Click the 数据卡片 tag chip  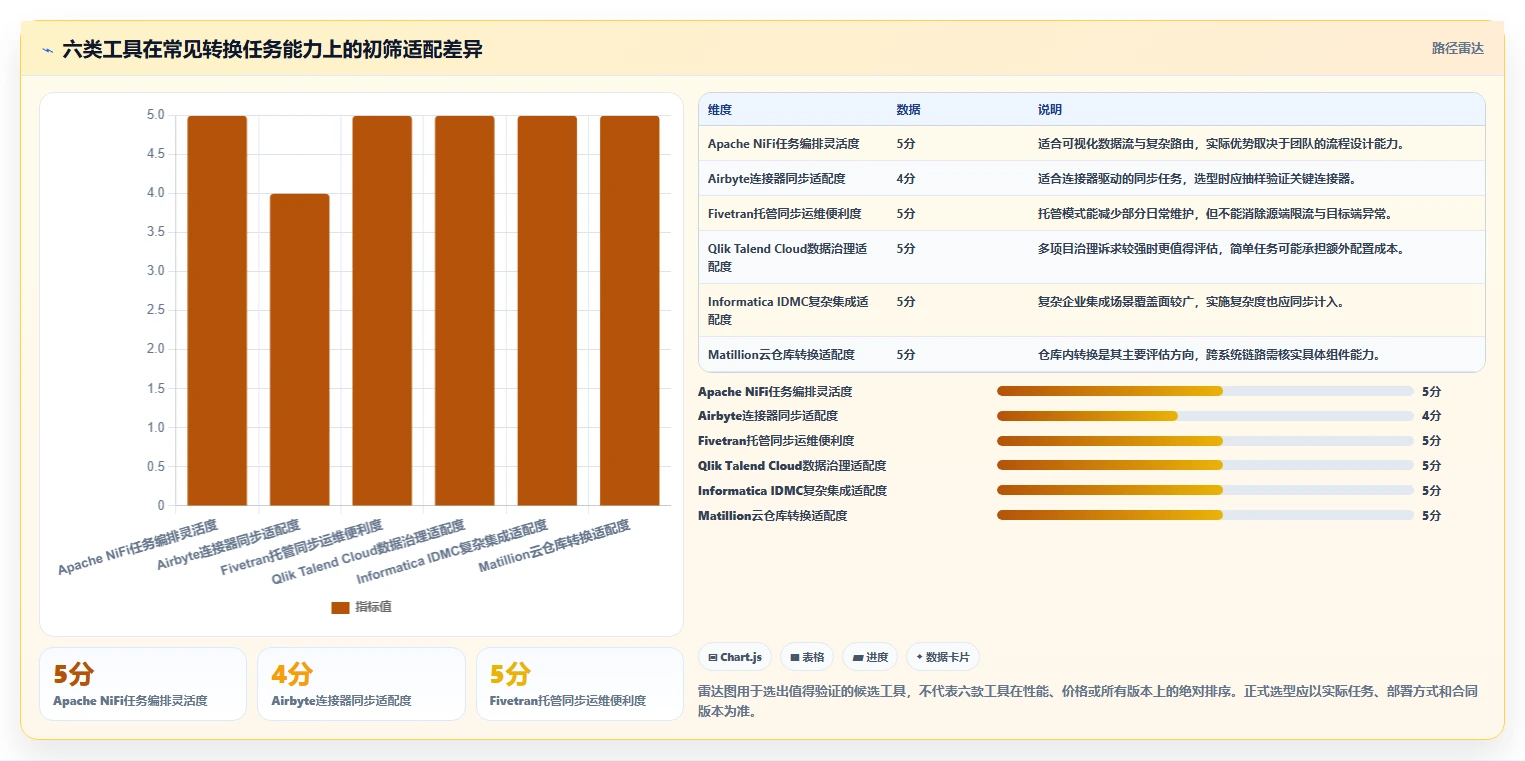(942, 657)
